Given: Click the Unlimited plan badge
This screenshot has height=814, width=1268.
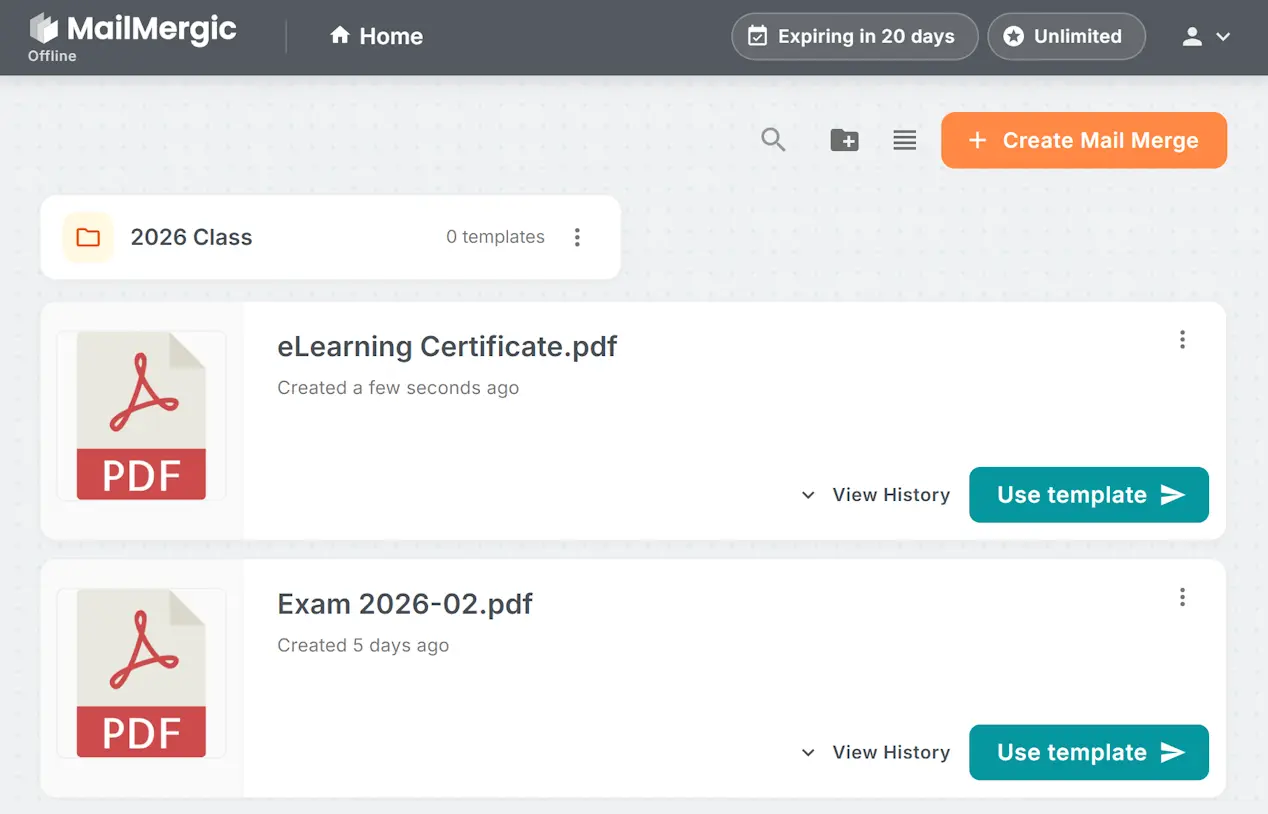Looking at the screenshot, I should point(1065,37).
